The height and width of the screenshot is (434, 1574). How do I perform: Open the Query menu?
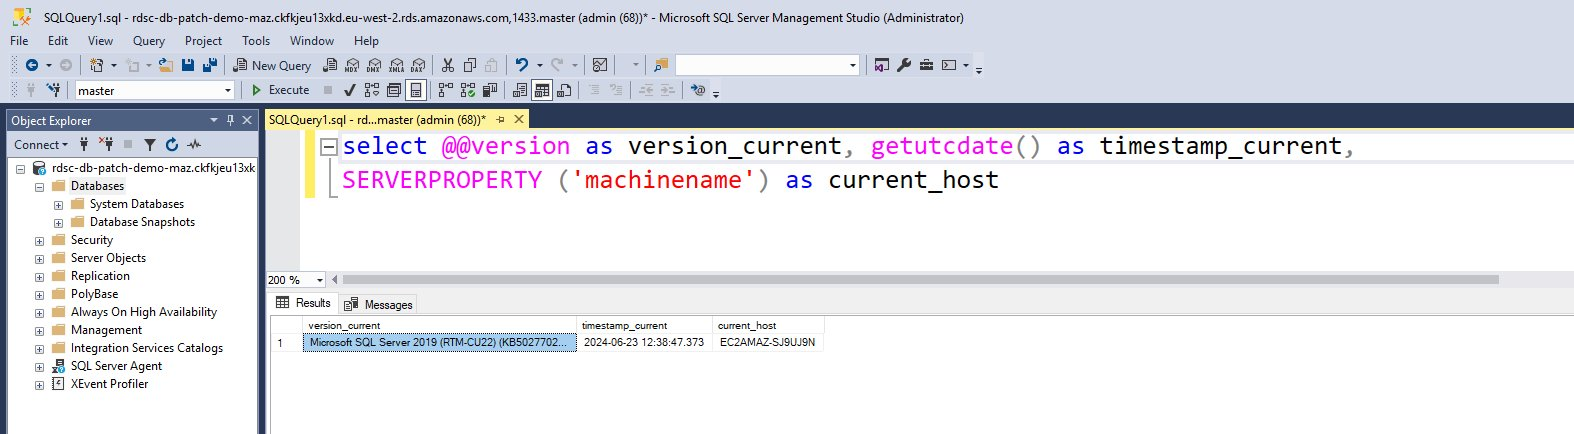(149, 41)
